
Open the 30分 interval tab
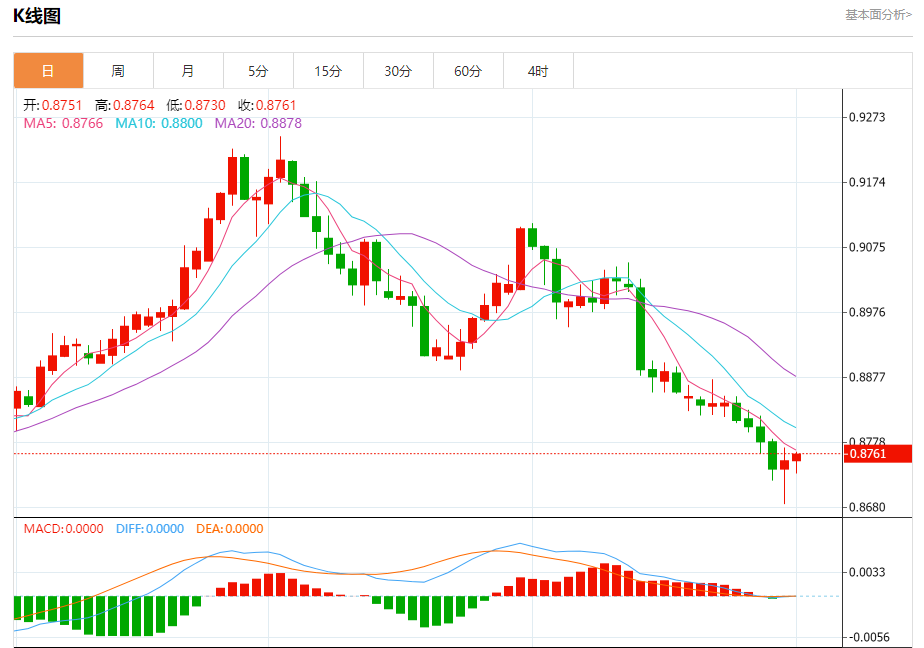click(x=398, y=71)
